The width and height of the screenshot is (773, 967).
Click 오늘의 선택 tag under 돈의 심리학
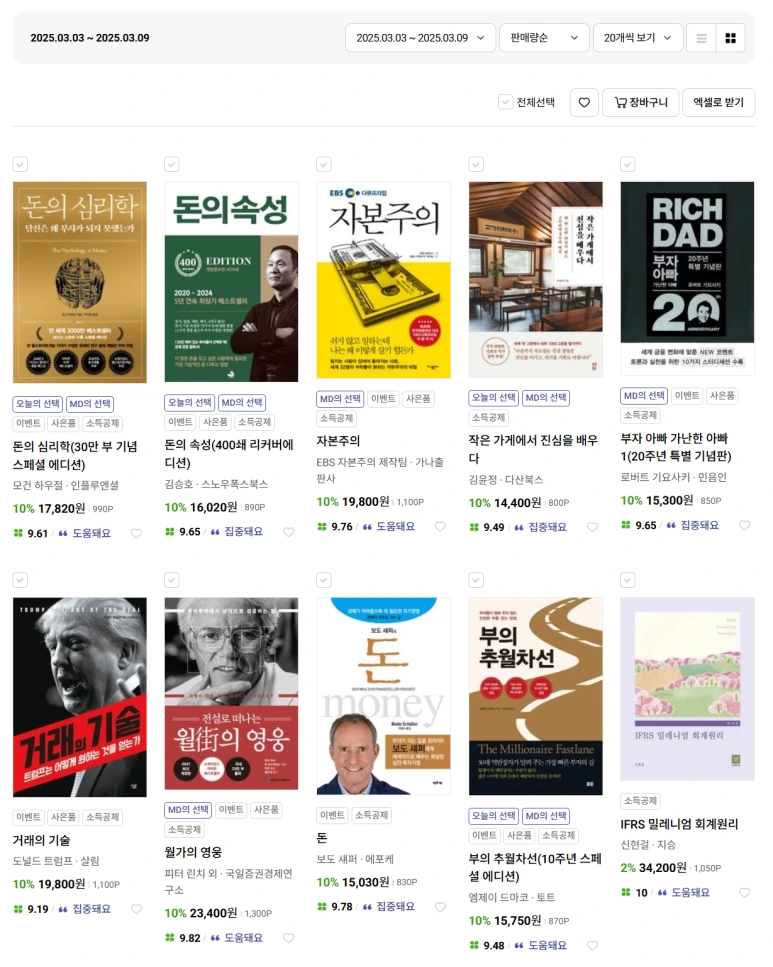click(38, 404)
